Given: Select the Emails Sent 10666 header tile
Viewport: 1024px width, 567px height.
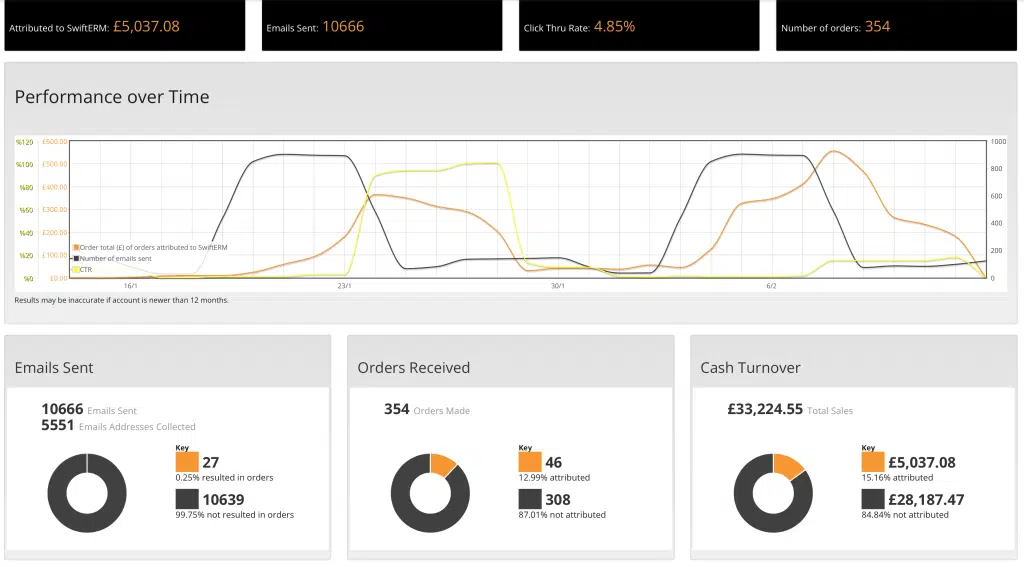Looking at the screenshot, I should (382, 25).
